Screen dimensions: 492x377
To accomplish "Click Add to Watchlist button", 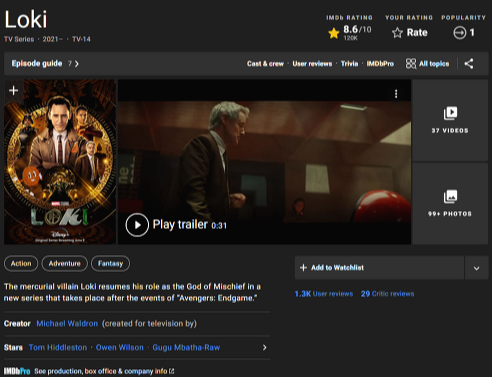I will click(x=379, y=268).
